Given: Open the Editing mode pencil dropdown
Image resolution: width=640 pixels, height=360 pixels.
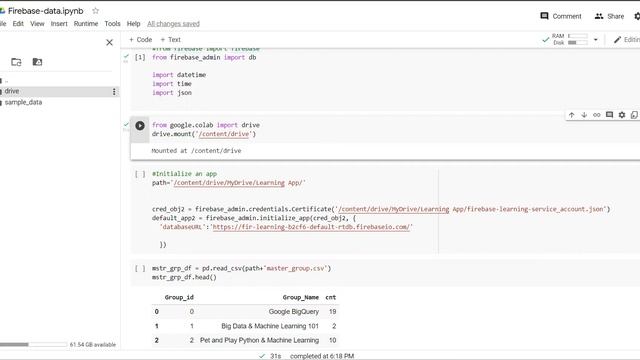Looking at the screenshot, I should tap(627, 40).
